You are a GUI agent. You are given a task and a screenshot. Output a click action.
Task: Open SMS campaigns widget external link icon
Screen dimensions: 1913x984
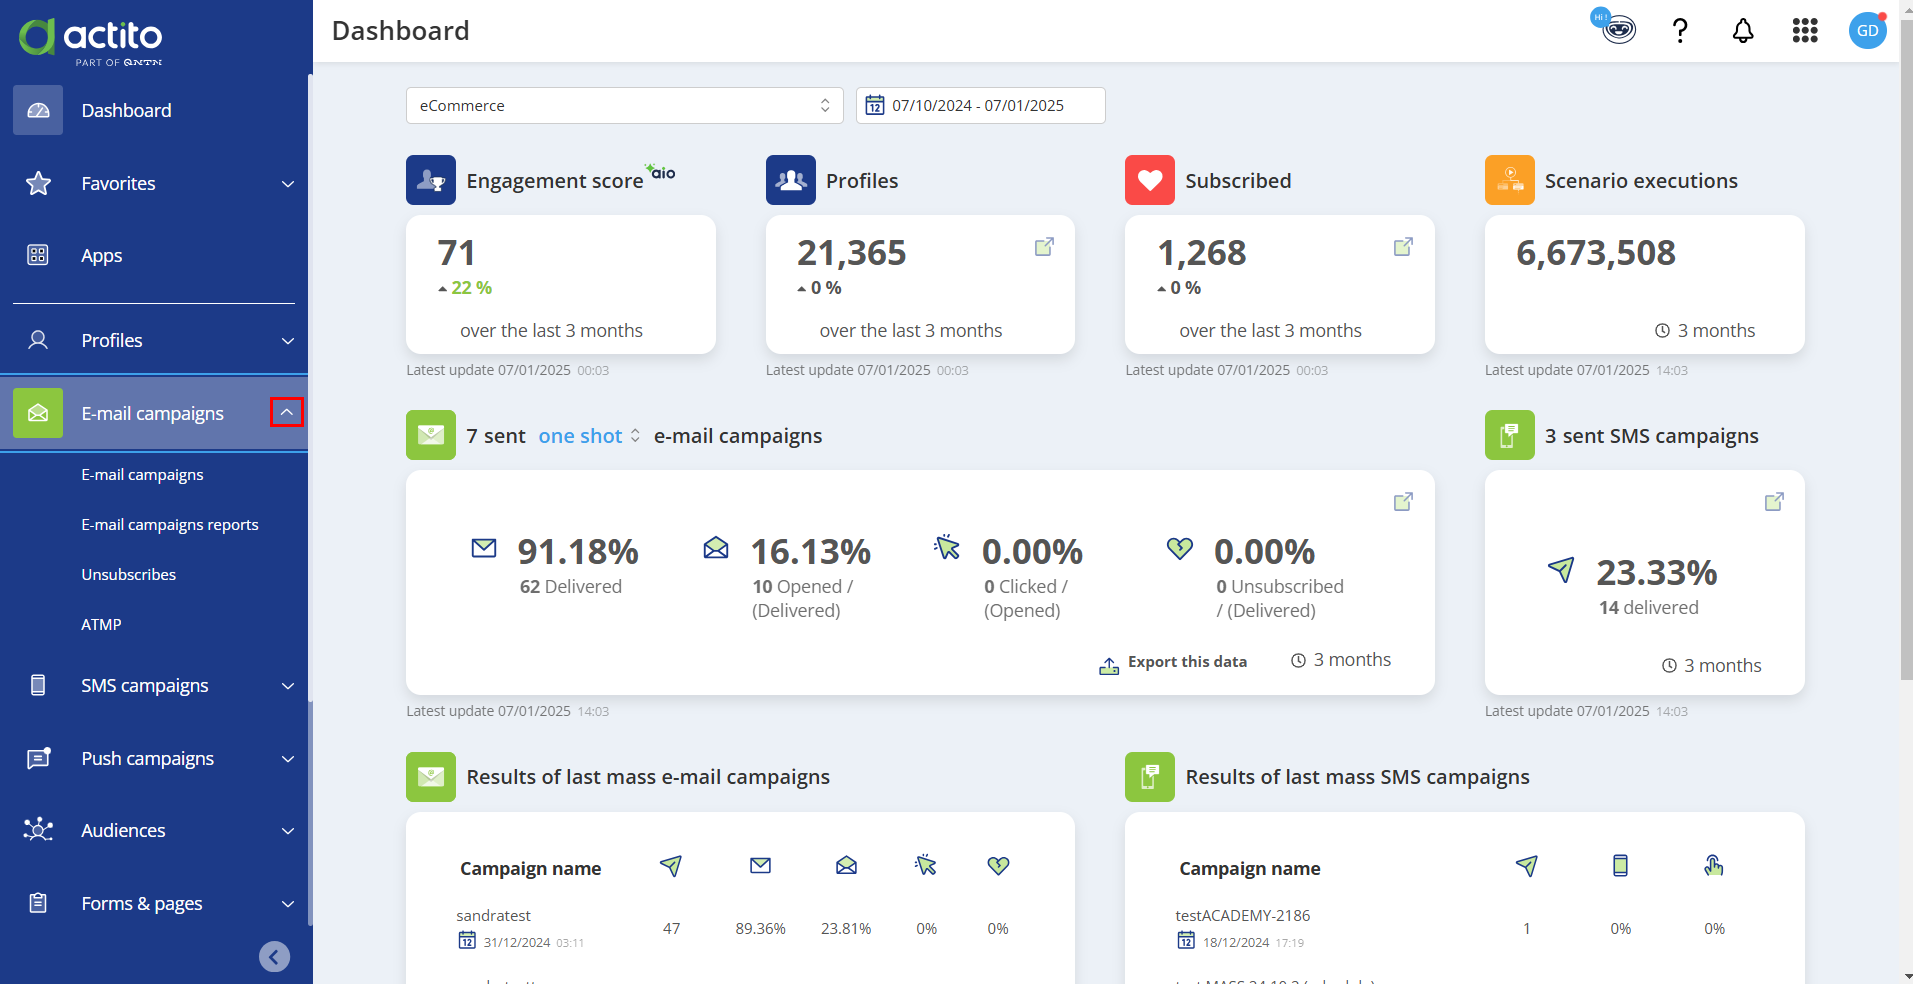point(1774,501)
